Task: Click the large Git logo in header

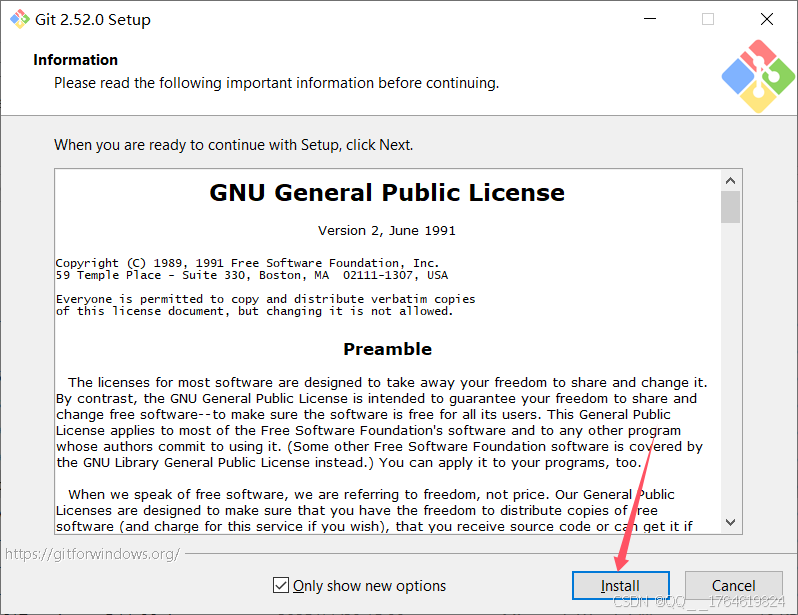Action: [758, 76]
